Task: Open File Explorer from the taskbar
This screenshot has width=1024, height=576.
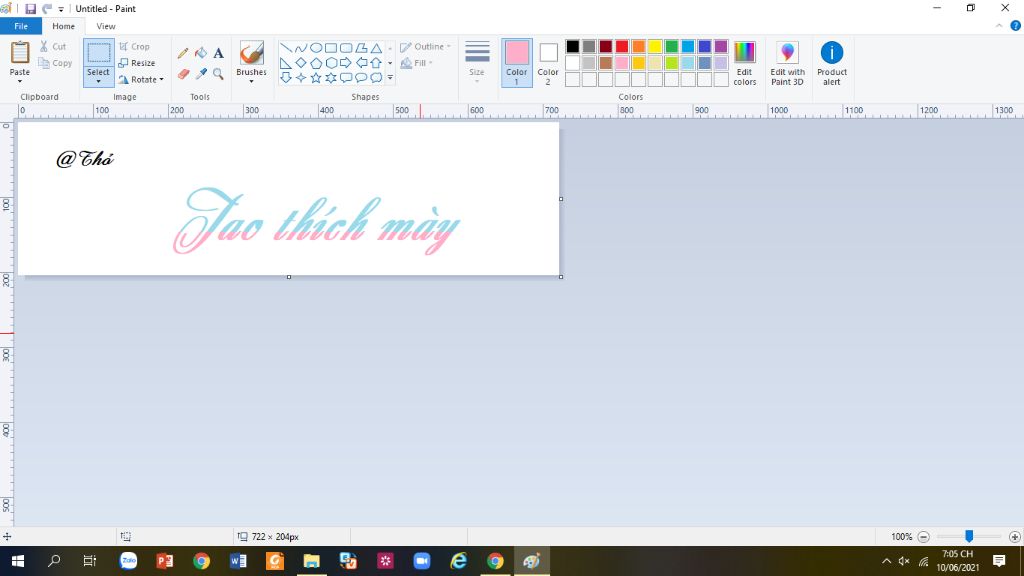Action: point(312,561)
